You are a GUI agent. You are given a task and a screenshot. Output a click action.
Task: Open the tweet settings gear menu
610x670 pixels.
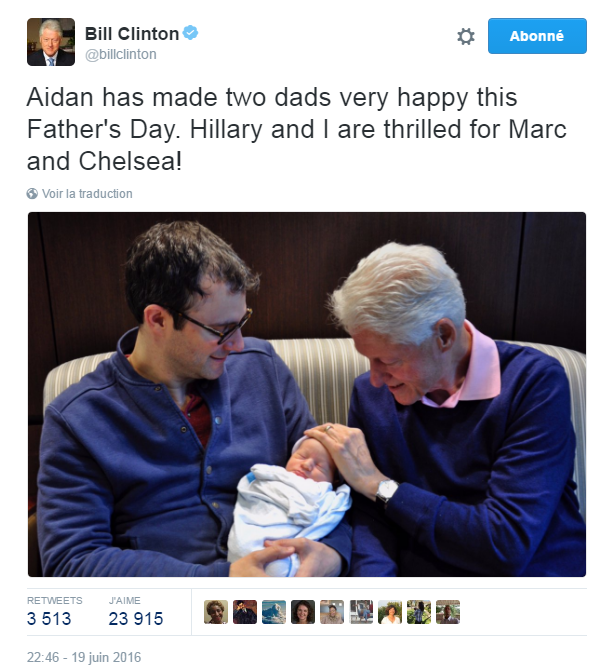point(465,36)
